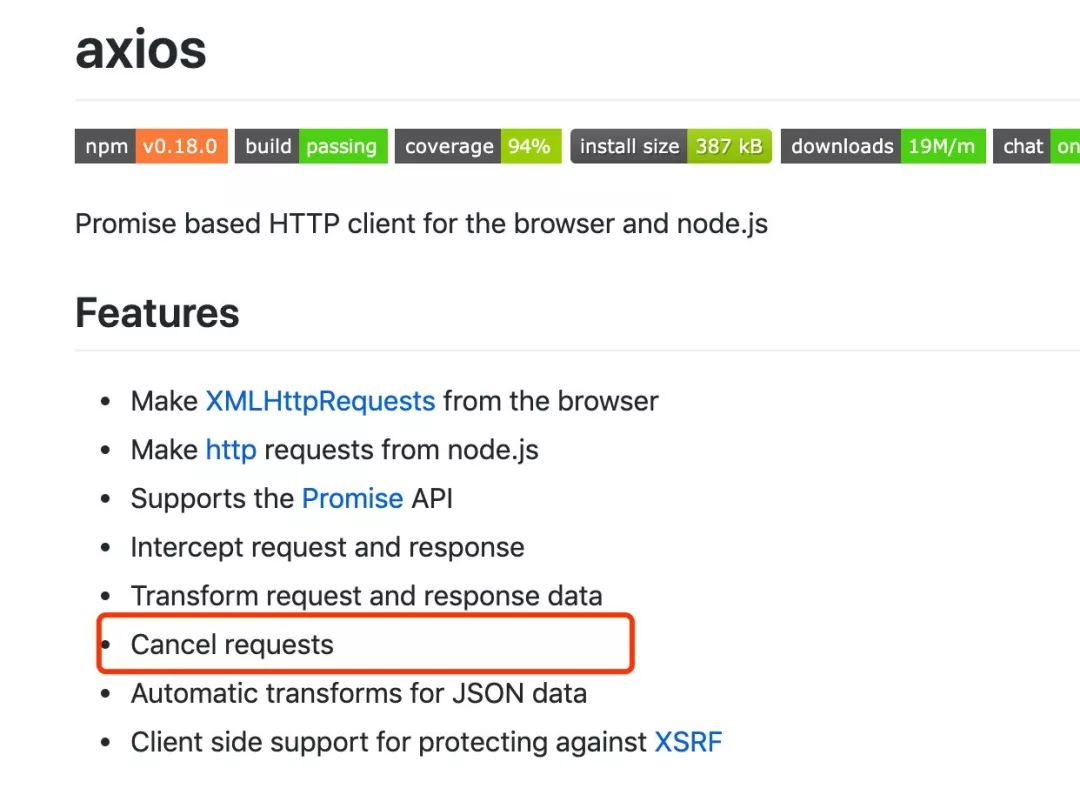Click the axios page title

[141, 49]
